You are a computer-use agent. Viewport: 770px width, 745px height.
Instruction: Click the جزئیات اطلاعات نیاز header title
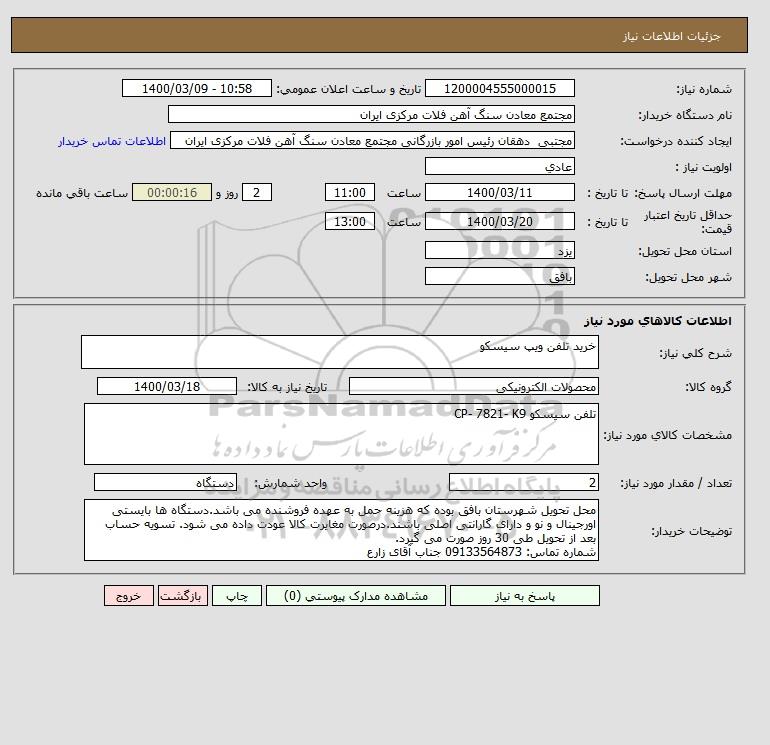(672, 36)
